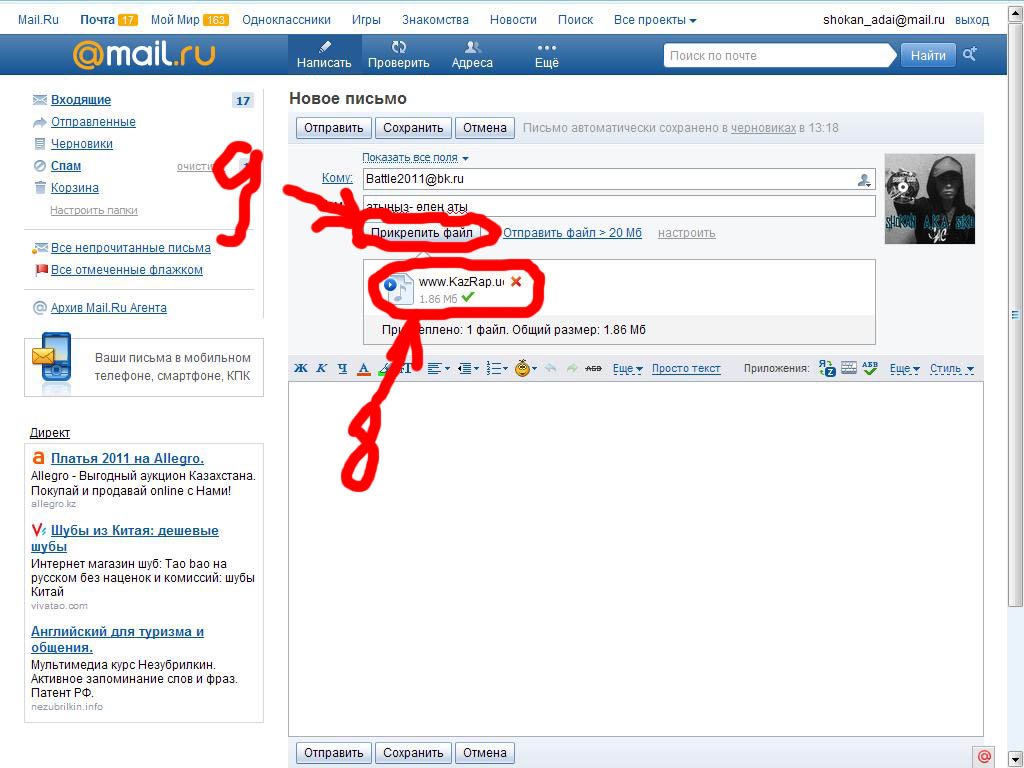The width and height of the screenshot is (1024, 768).
Task: Open the smiley emoticon picker
Action: click(526, 368)
